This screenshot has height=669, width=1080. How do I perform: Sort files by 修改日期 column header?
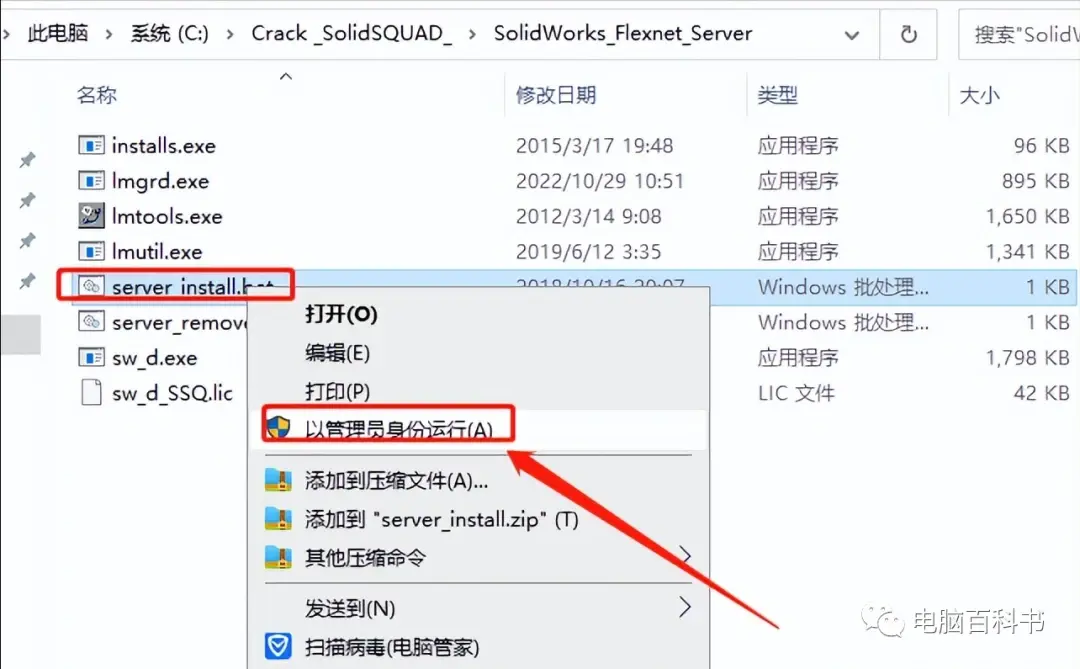pyautogui.click(x=556, y=95)
